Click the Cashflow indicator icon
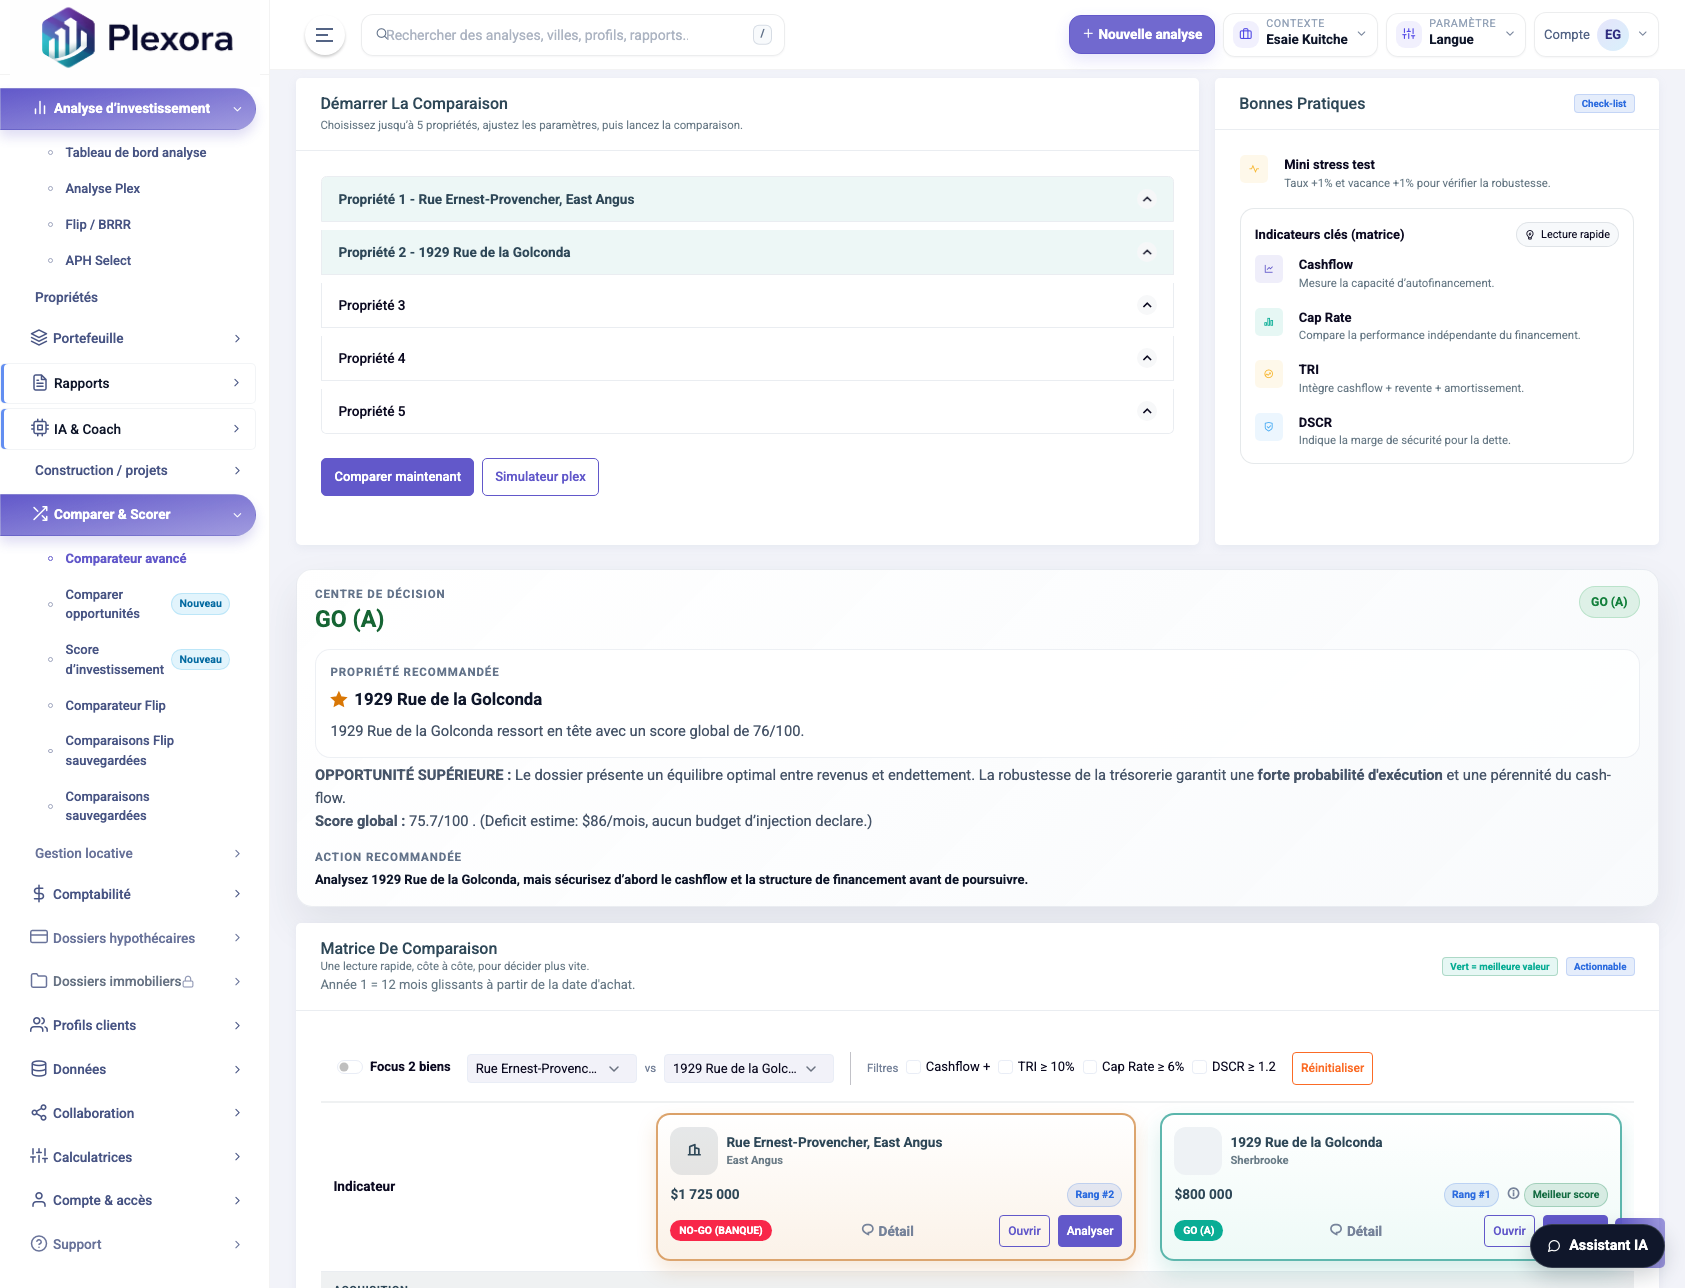Viewport: 1685px width, 1288px height. (x=1268, y=269)
